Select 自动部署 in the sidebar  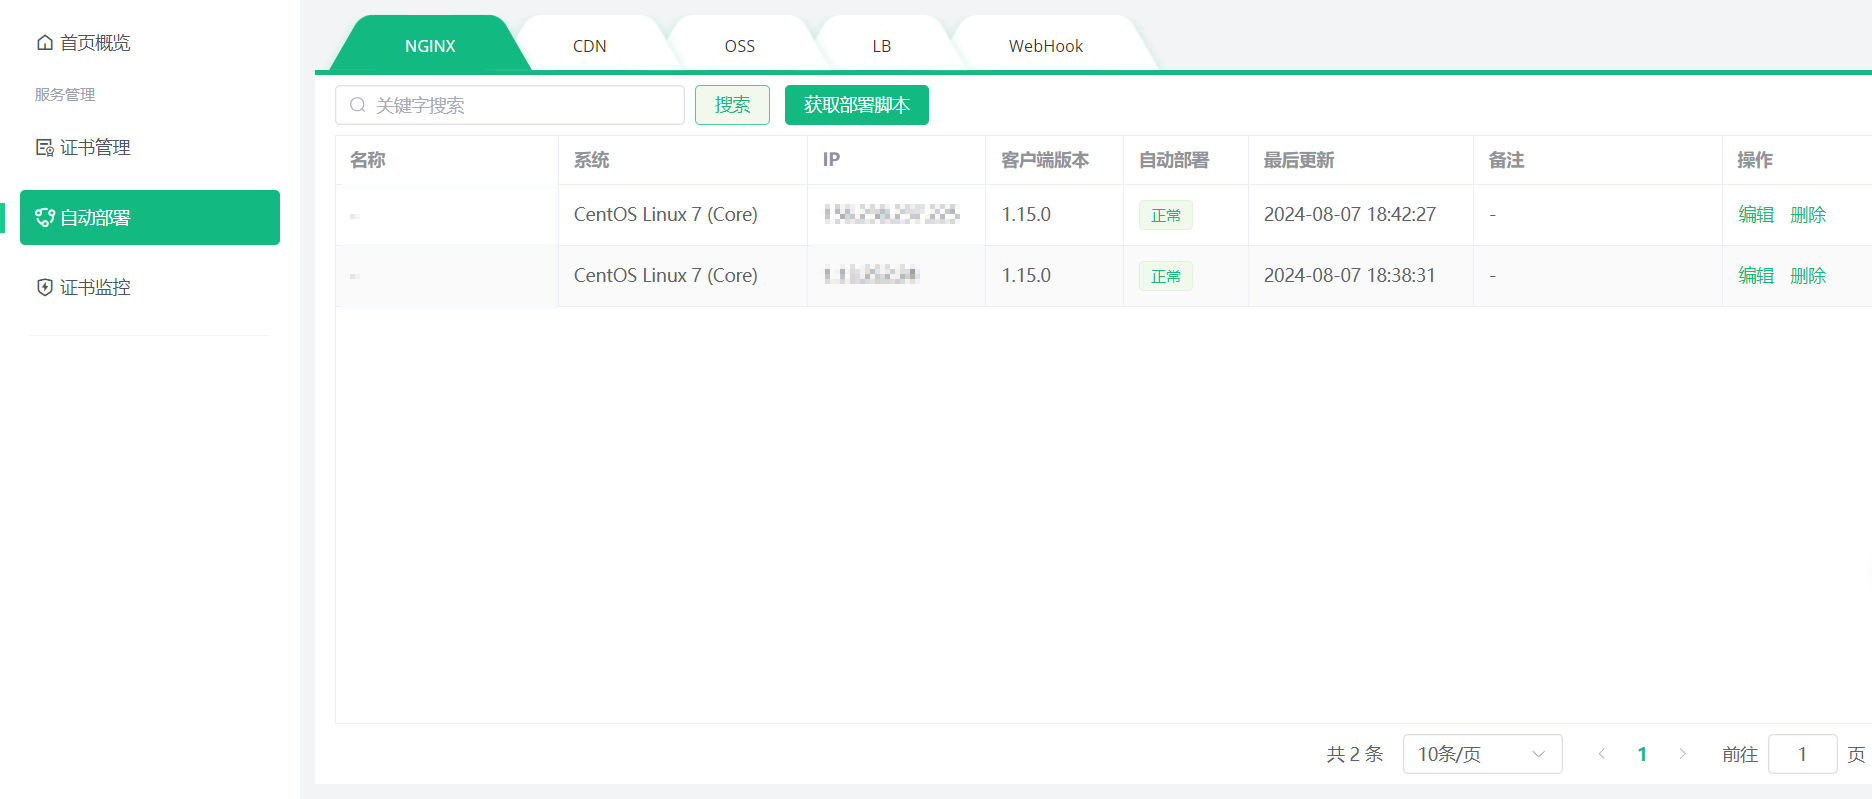[150, 217]
